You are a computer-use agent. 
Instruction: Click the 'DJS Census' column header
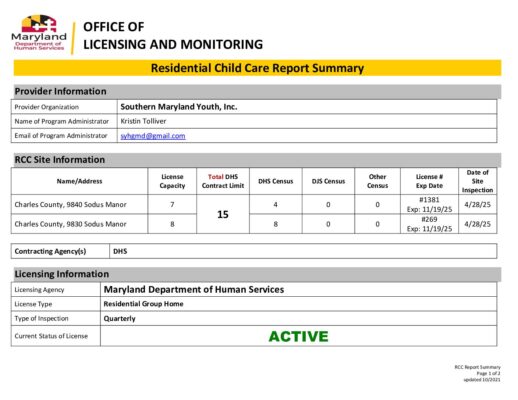click(x=328, y=181)
